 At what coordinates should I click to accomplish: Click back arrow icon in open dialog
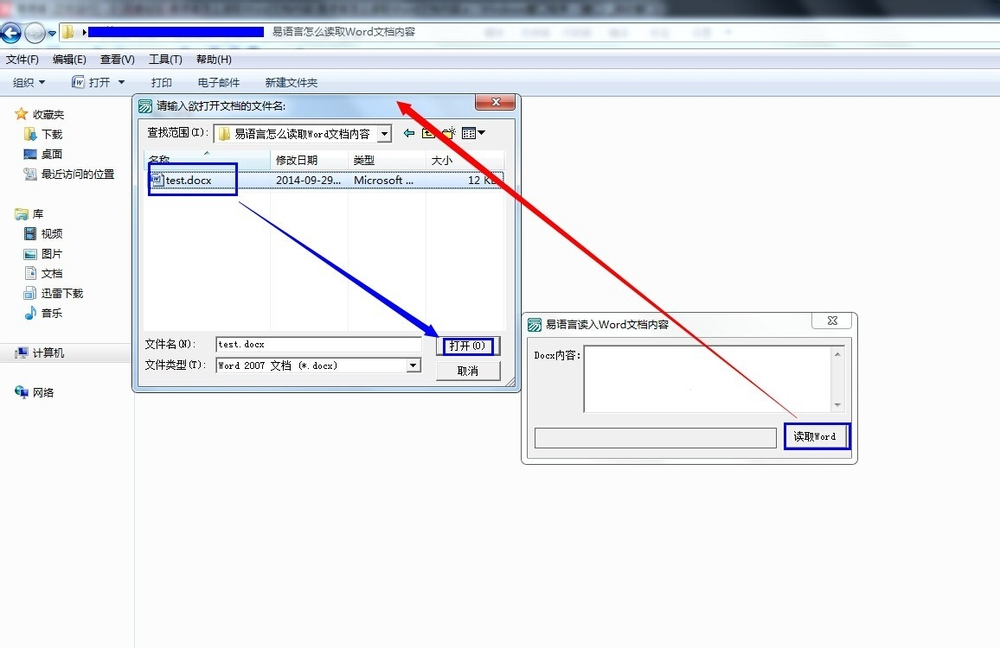pyautogui.click(x=409, y=133)
